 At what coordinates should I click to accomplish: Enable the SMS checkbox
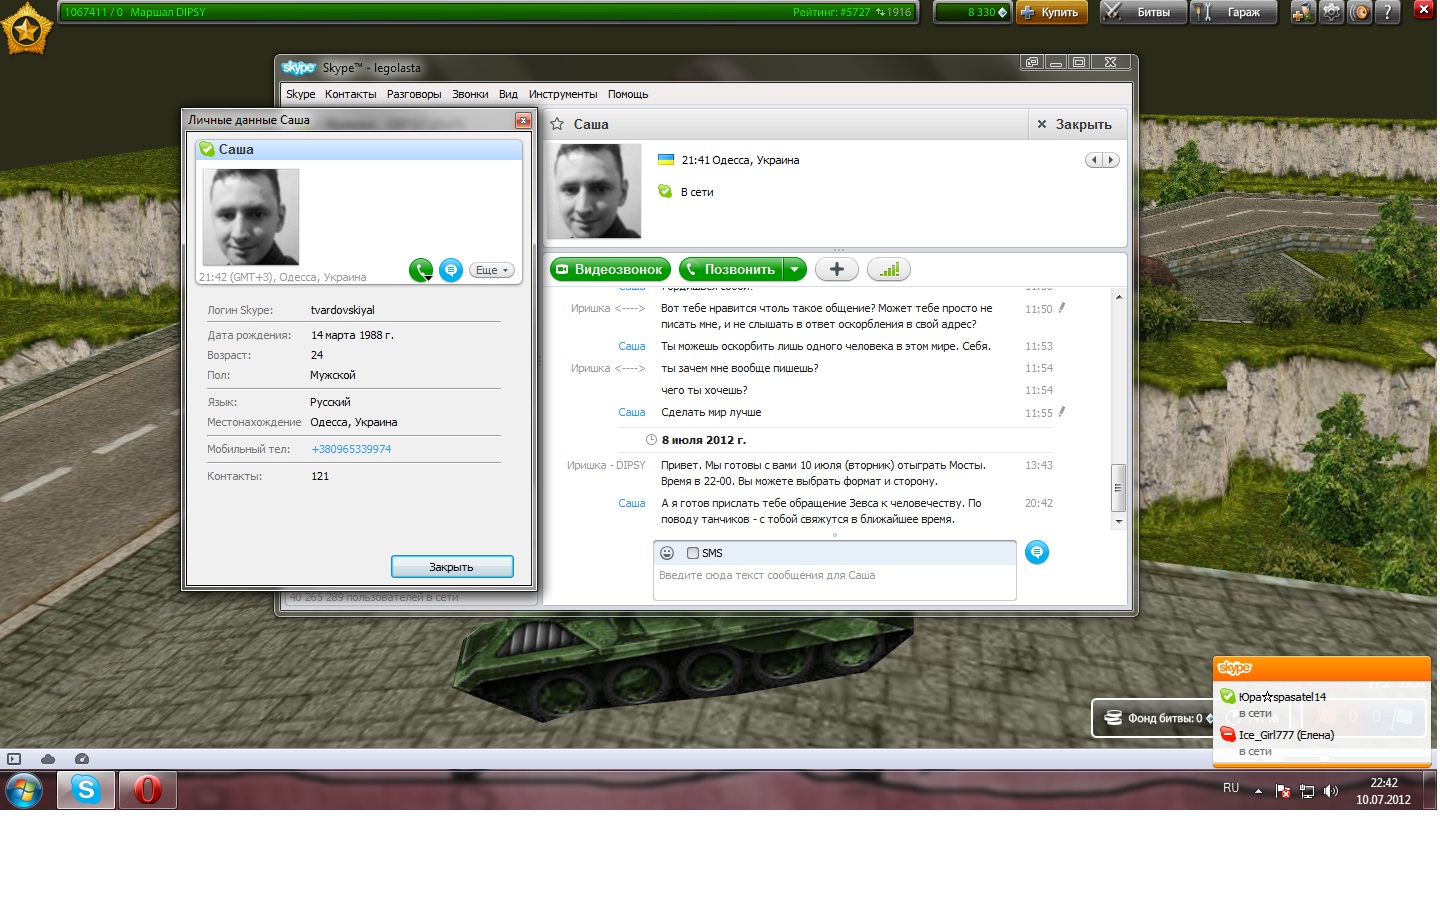pos(693,553)
